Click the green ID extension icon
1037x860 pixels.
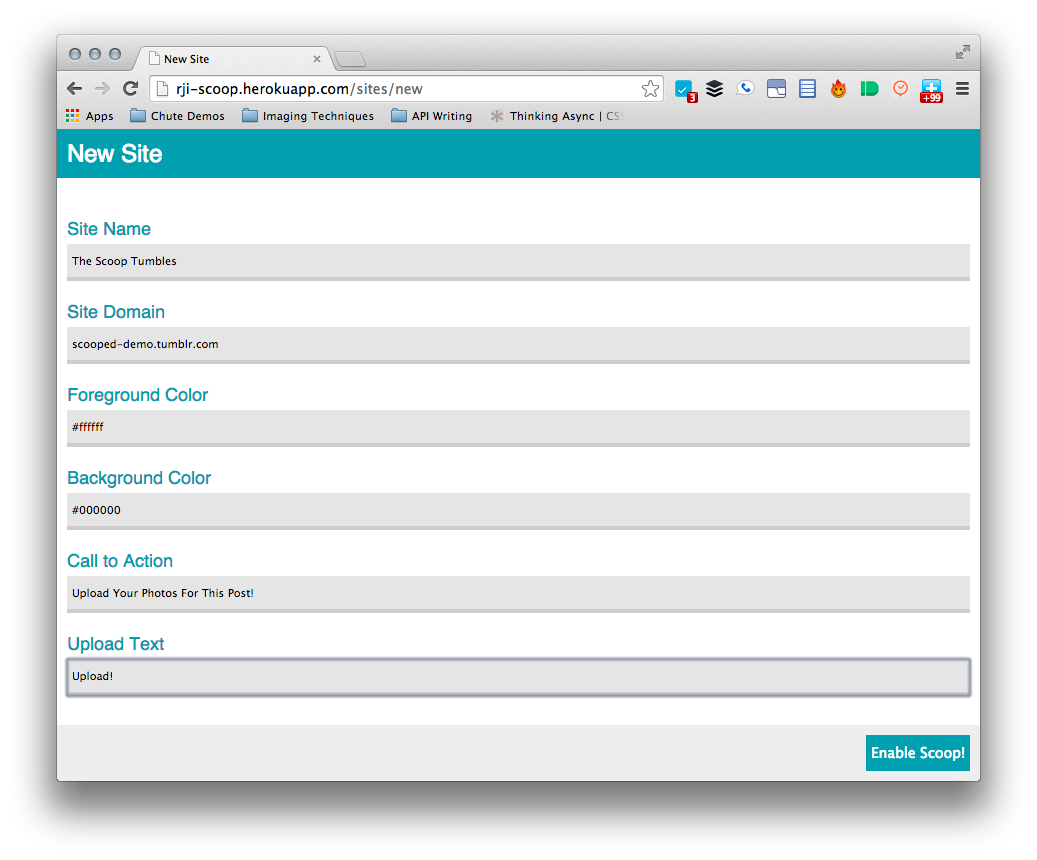pos(869,89)
